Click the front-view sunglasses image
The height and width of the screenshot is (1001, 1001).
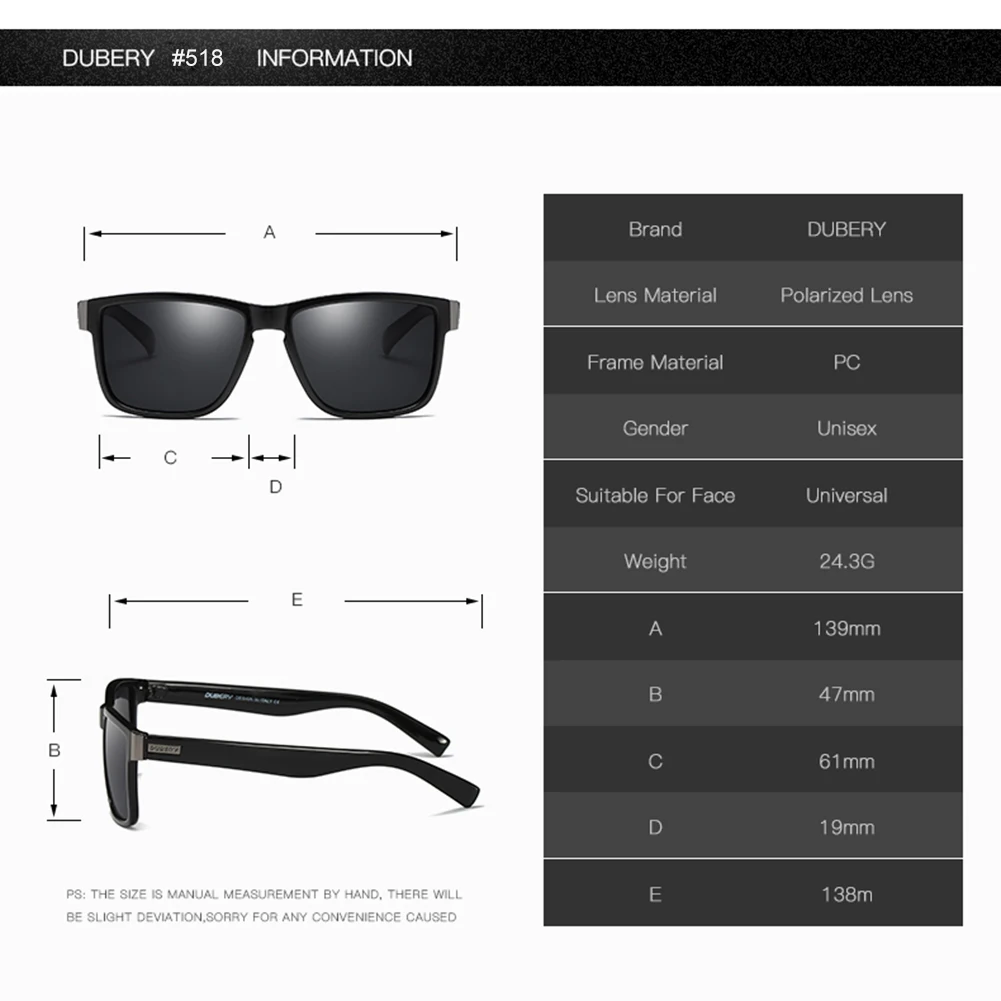click(268, 355)
